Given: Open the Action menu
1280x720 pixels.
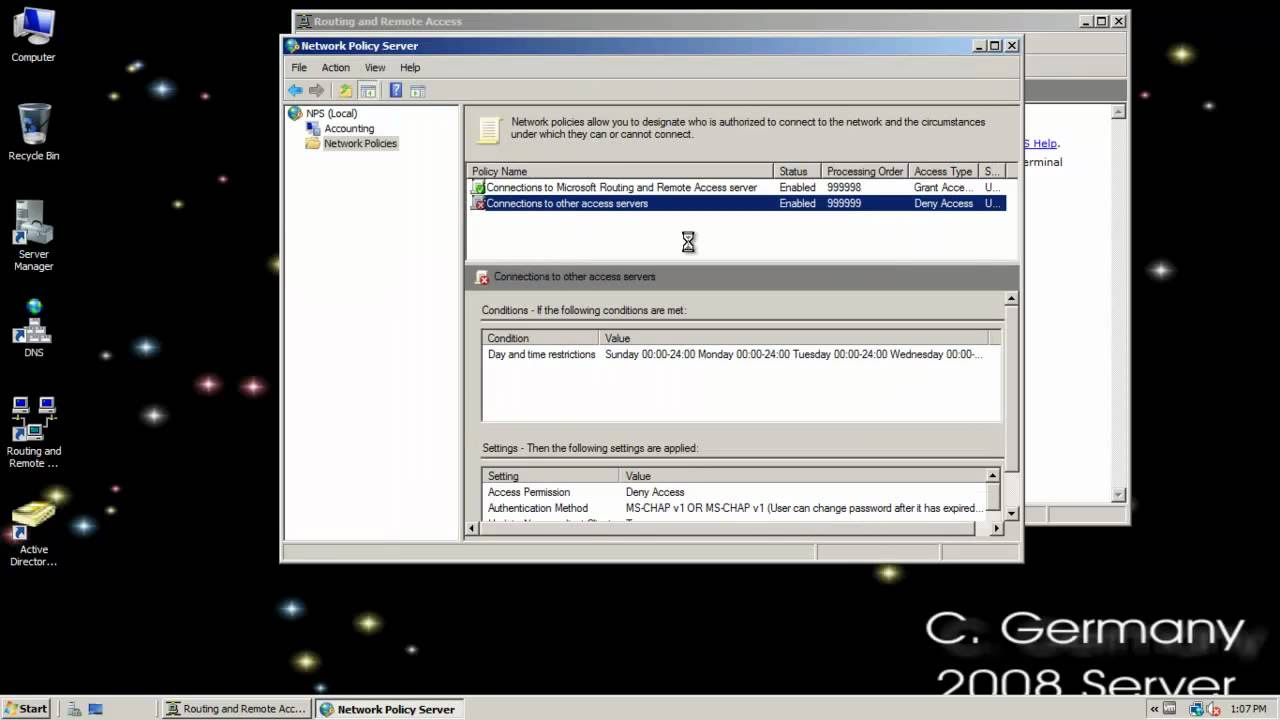Looking at the screenshot, I should [335, 67].
